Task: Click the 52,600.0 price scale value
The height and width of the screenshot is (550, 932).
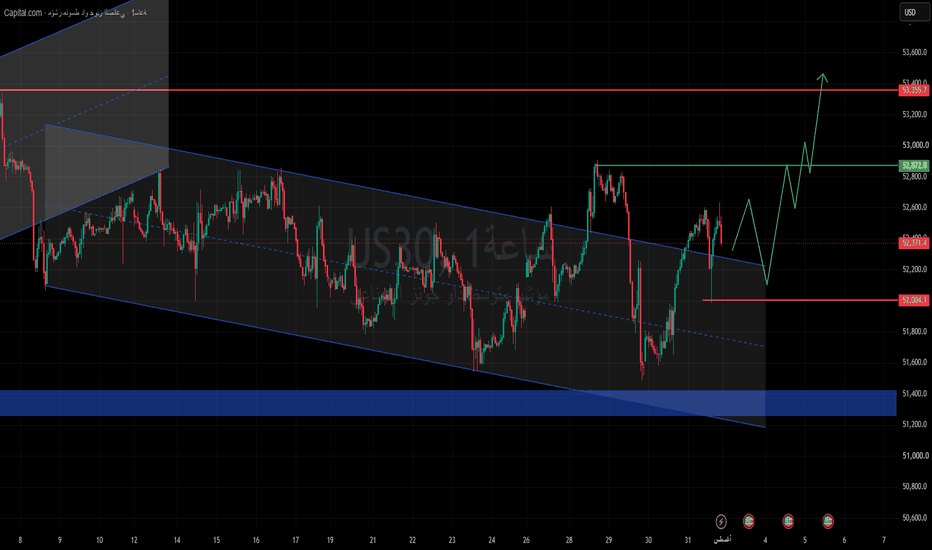Action: click(914, 207)
